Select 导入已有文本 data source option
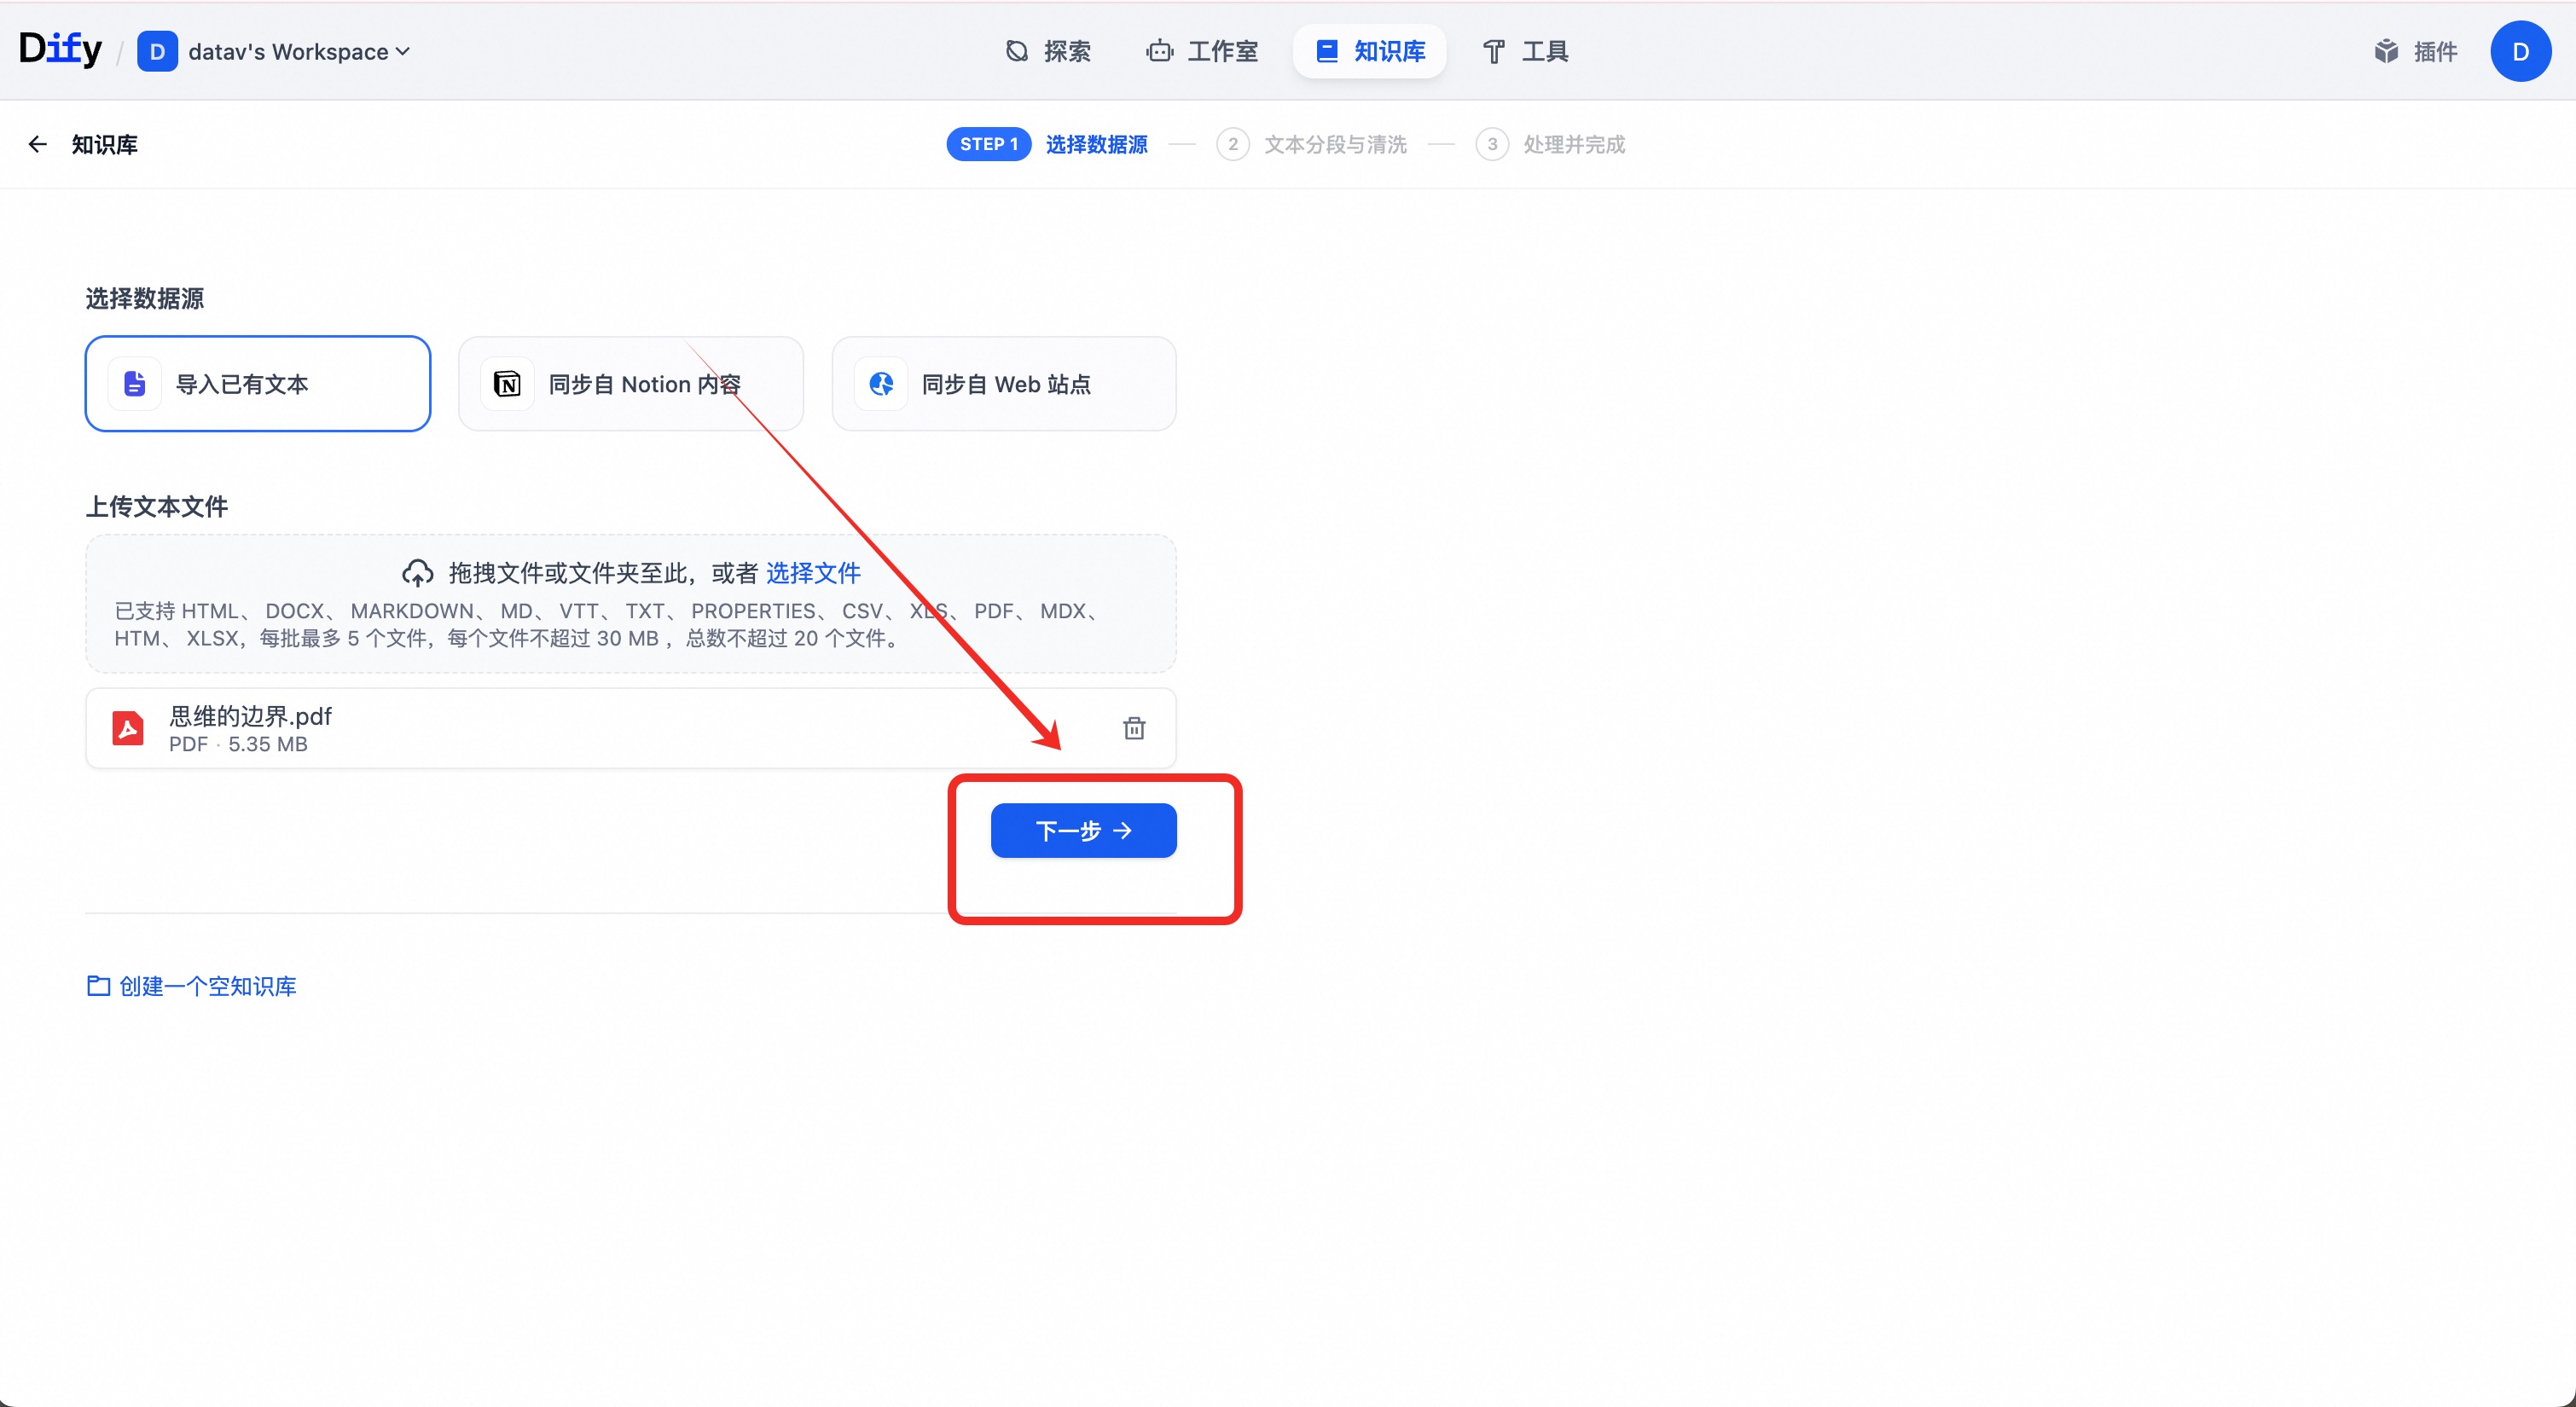The image size is (2576, 1407). [x=258, y=384]
